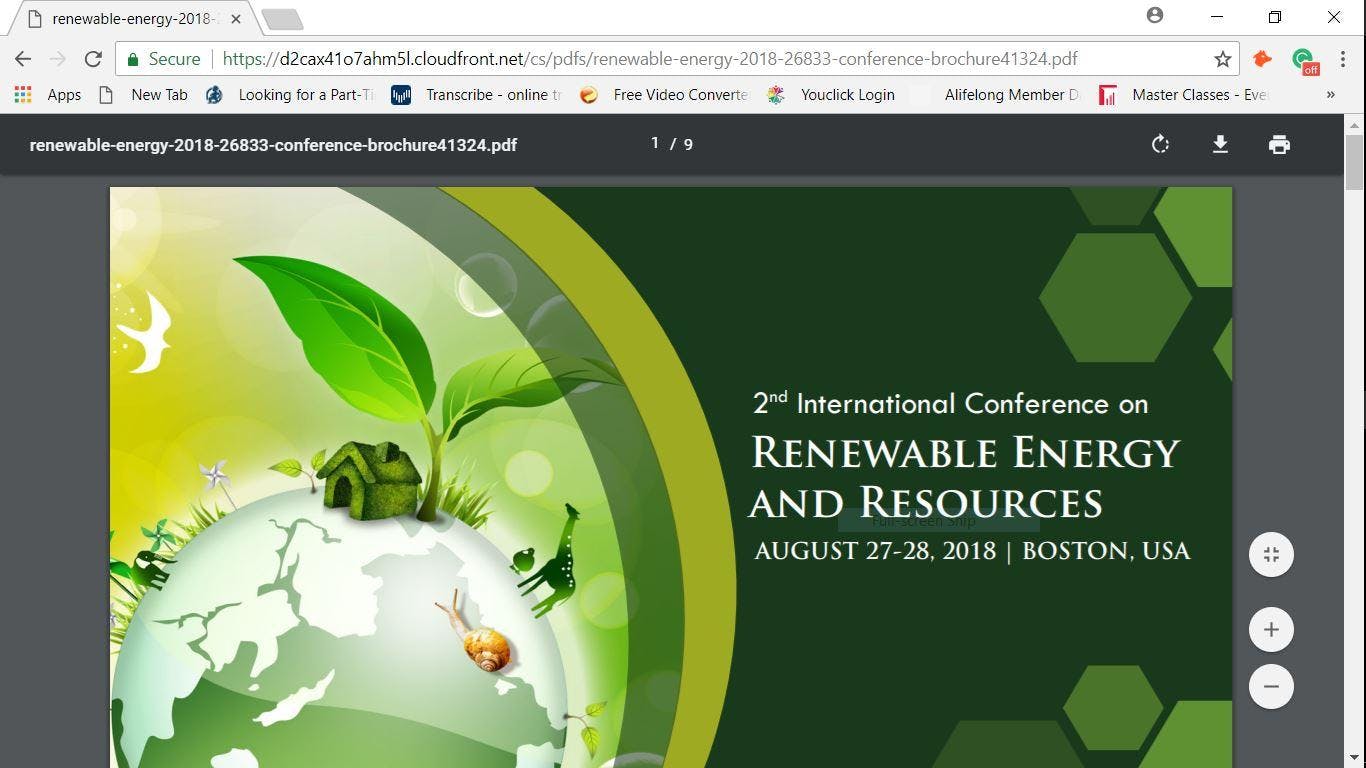Open the Apps bookmarks shortcut
Screen dimensions: 1366x768
(48, 95)
